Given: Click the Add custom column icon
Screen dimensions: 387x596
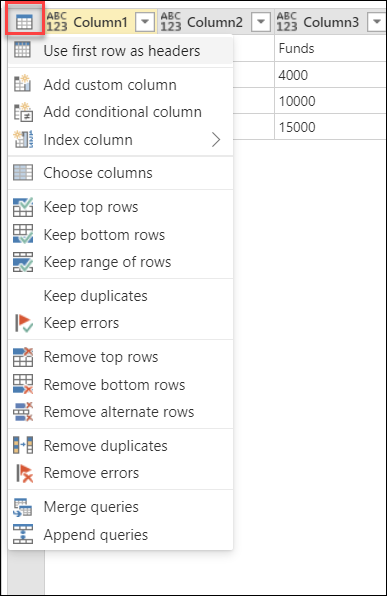Looking at the screenshot, I should (23, 84).
